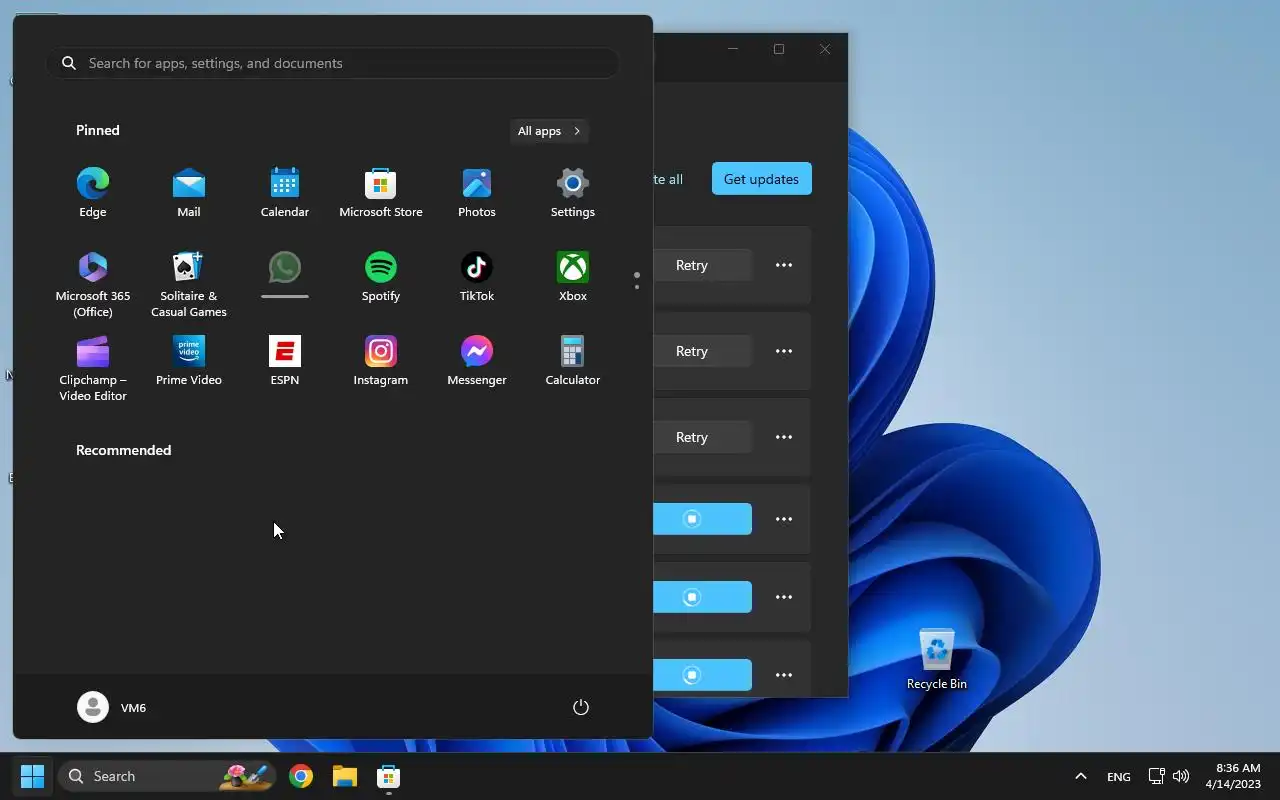This screenshot has height=800, width=1280.
Task: Click the Start menu search field
Action: tap(332, 63)
